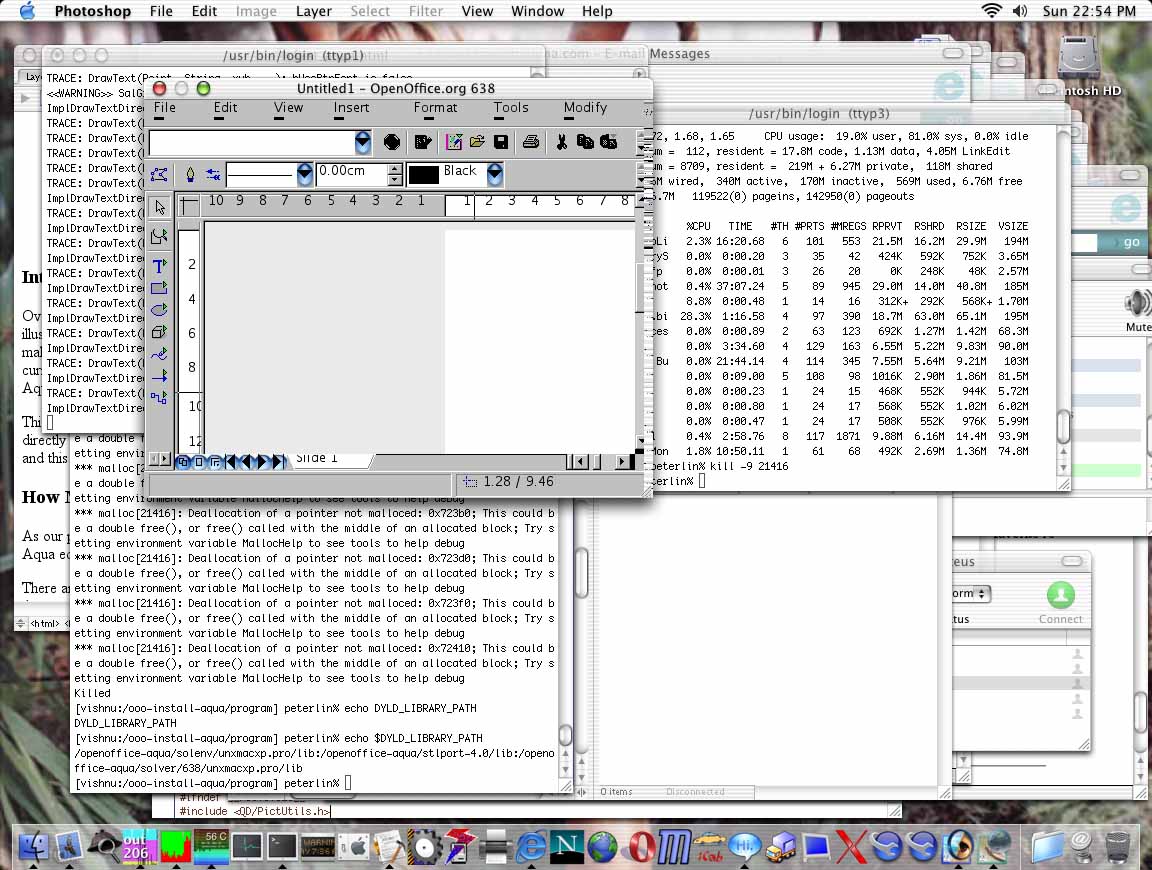
Task: Open the line style dropdown
Action: tap(305, 174)
